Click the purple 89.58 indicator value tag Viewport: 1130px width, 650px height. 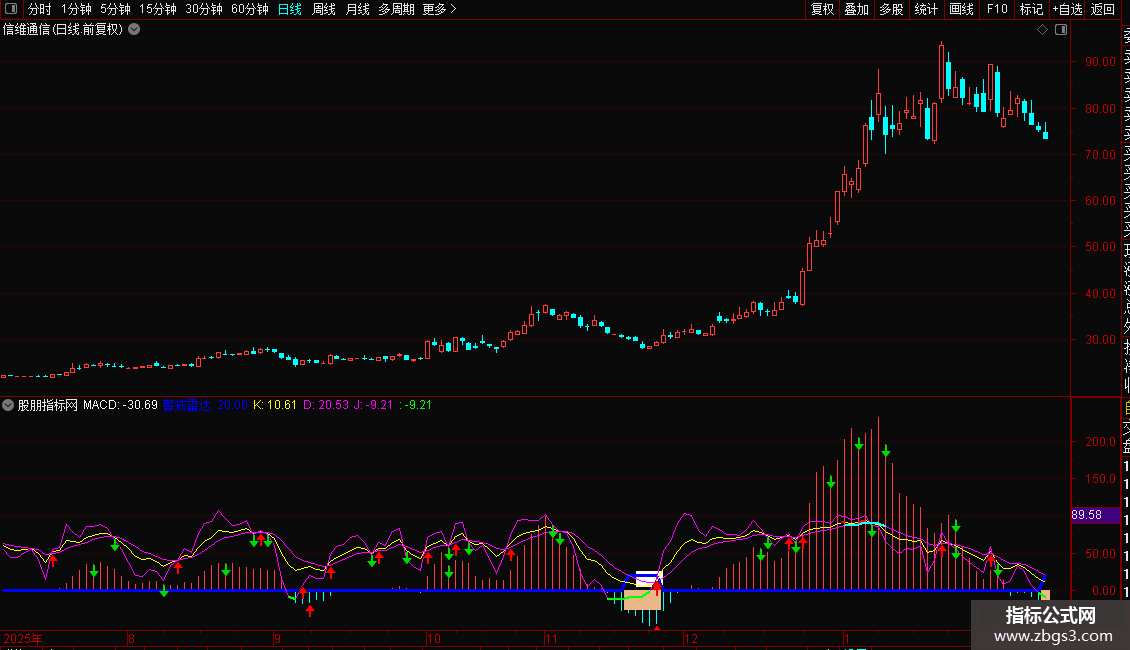pyautogui.click(x=1086, y=515)
